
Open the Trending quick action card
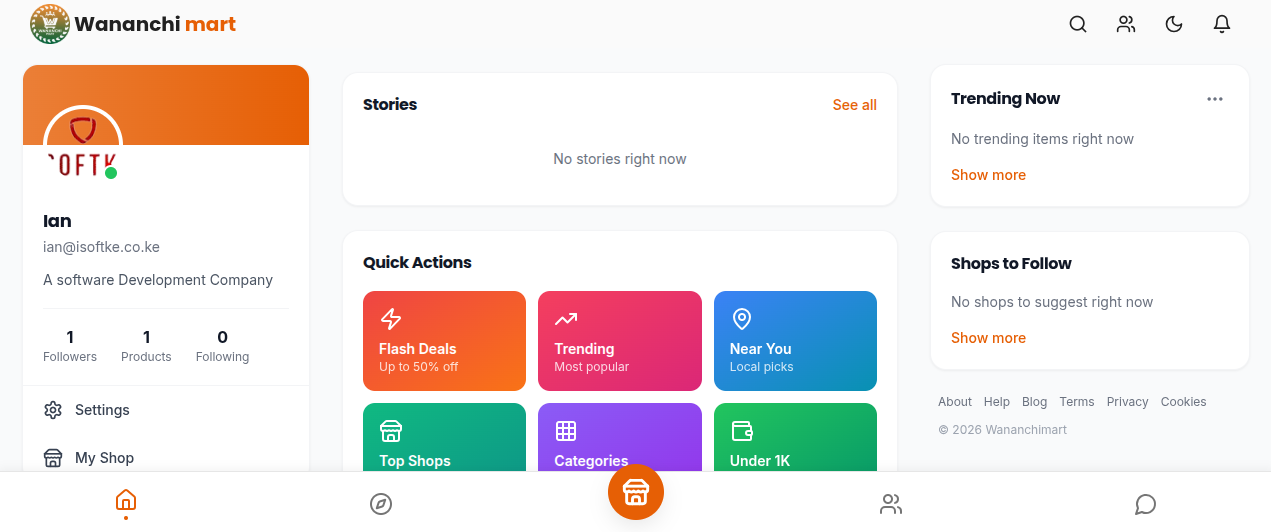620,341
